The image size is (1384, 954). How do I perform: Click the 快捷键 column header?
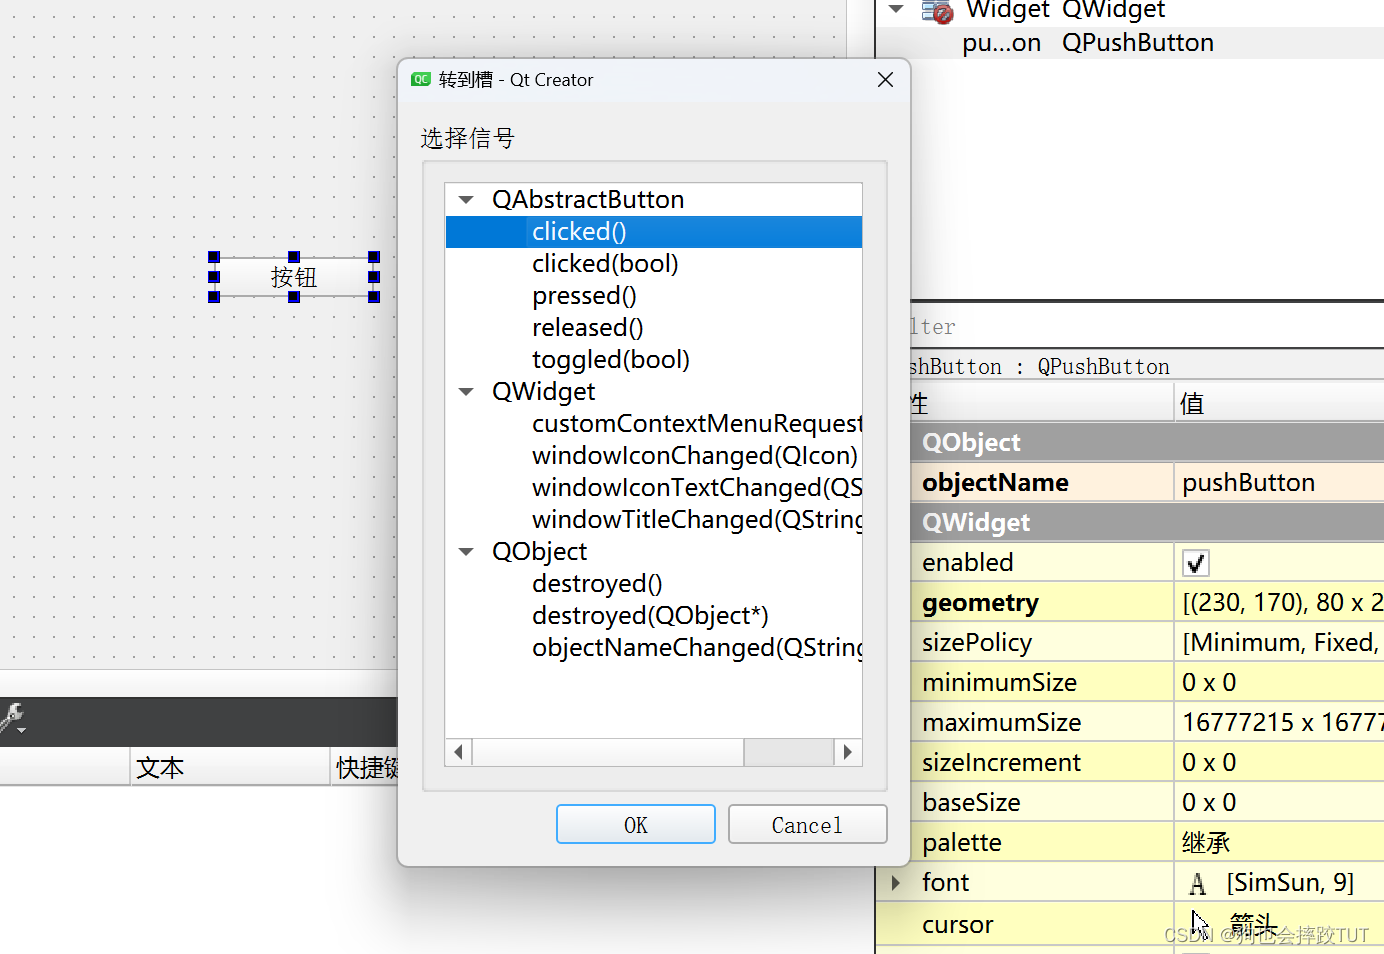pos(365,768)
